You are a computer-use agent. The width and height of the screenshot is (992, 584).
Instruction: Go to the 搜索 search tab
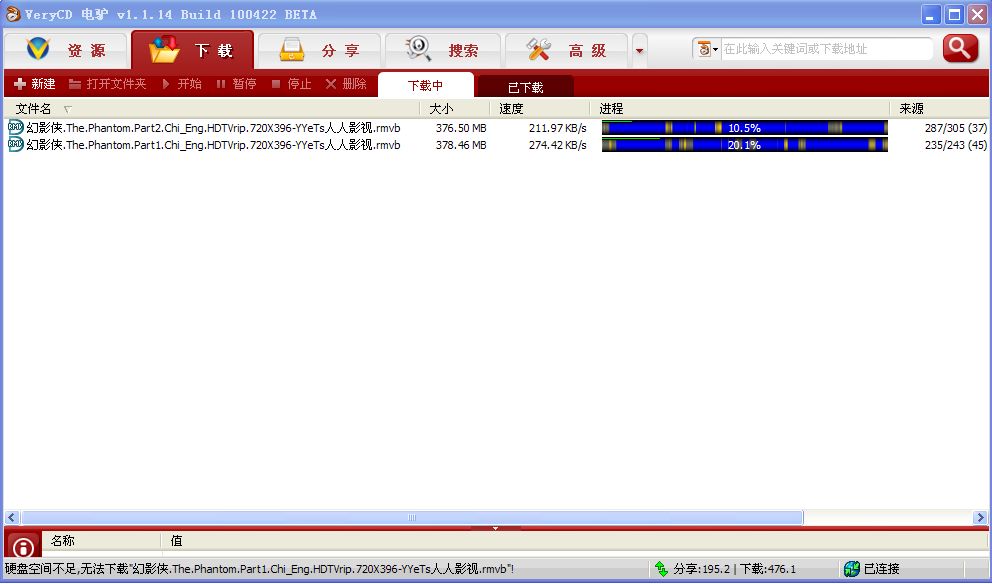(443, 50)
